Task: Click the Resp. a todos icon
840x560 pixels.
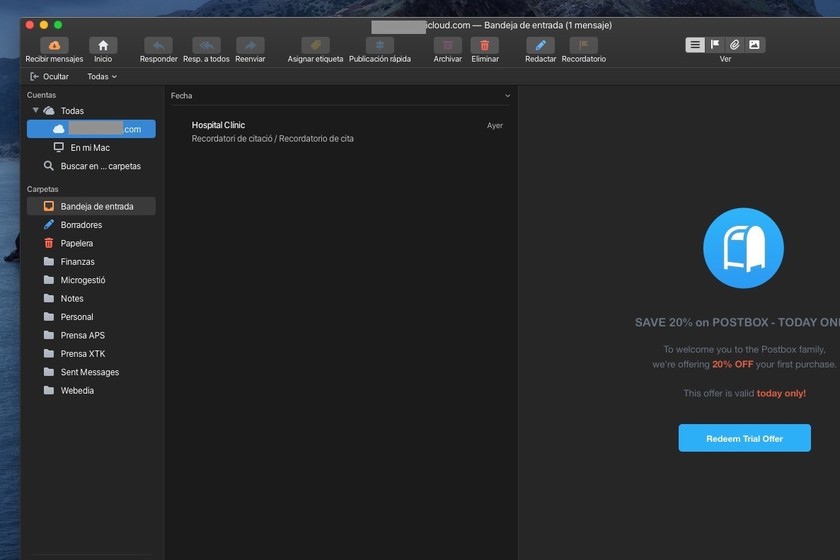Action: pos(206,46)
